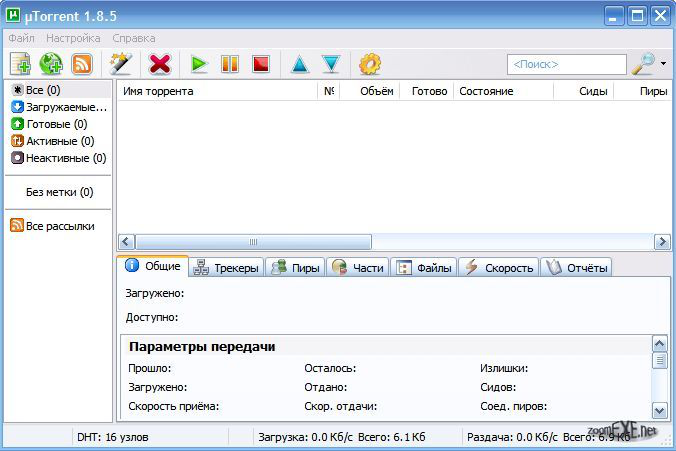Click the Доступно label
The width and height of the screenshot is (676, 451).
tap(152, 317)
